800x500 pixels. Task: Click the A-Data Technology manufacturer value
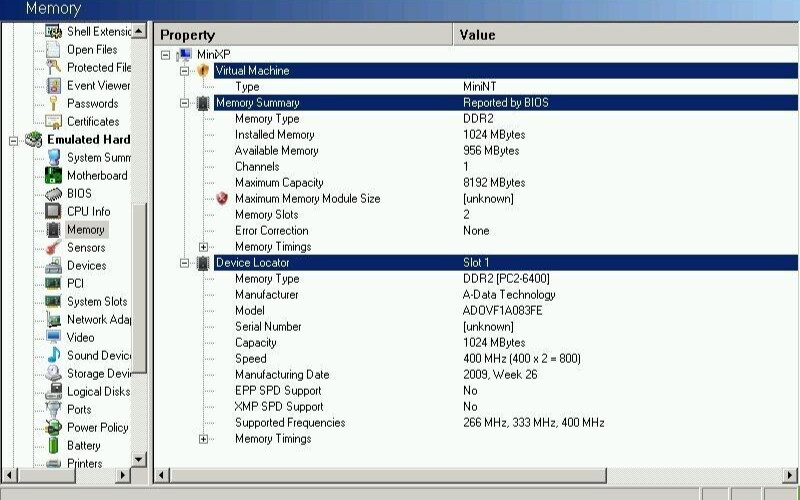pyautogui.click(x=509, y=295)
